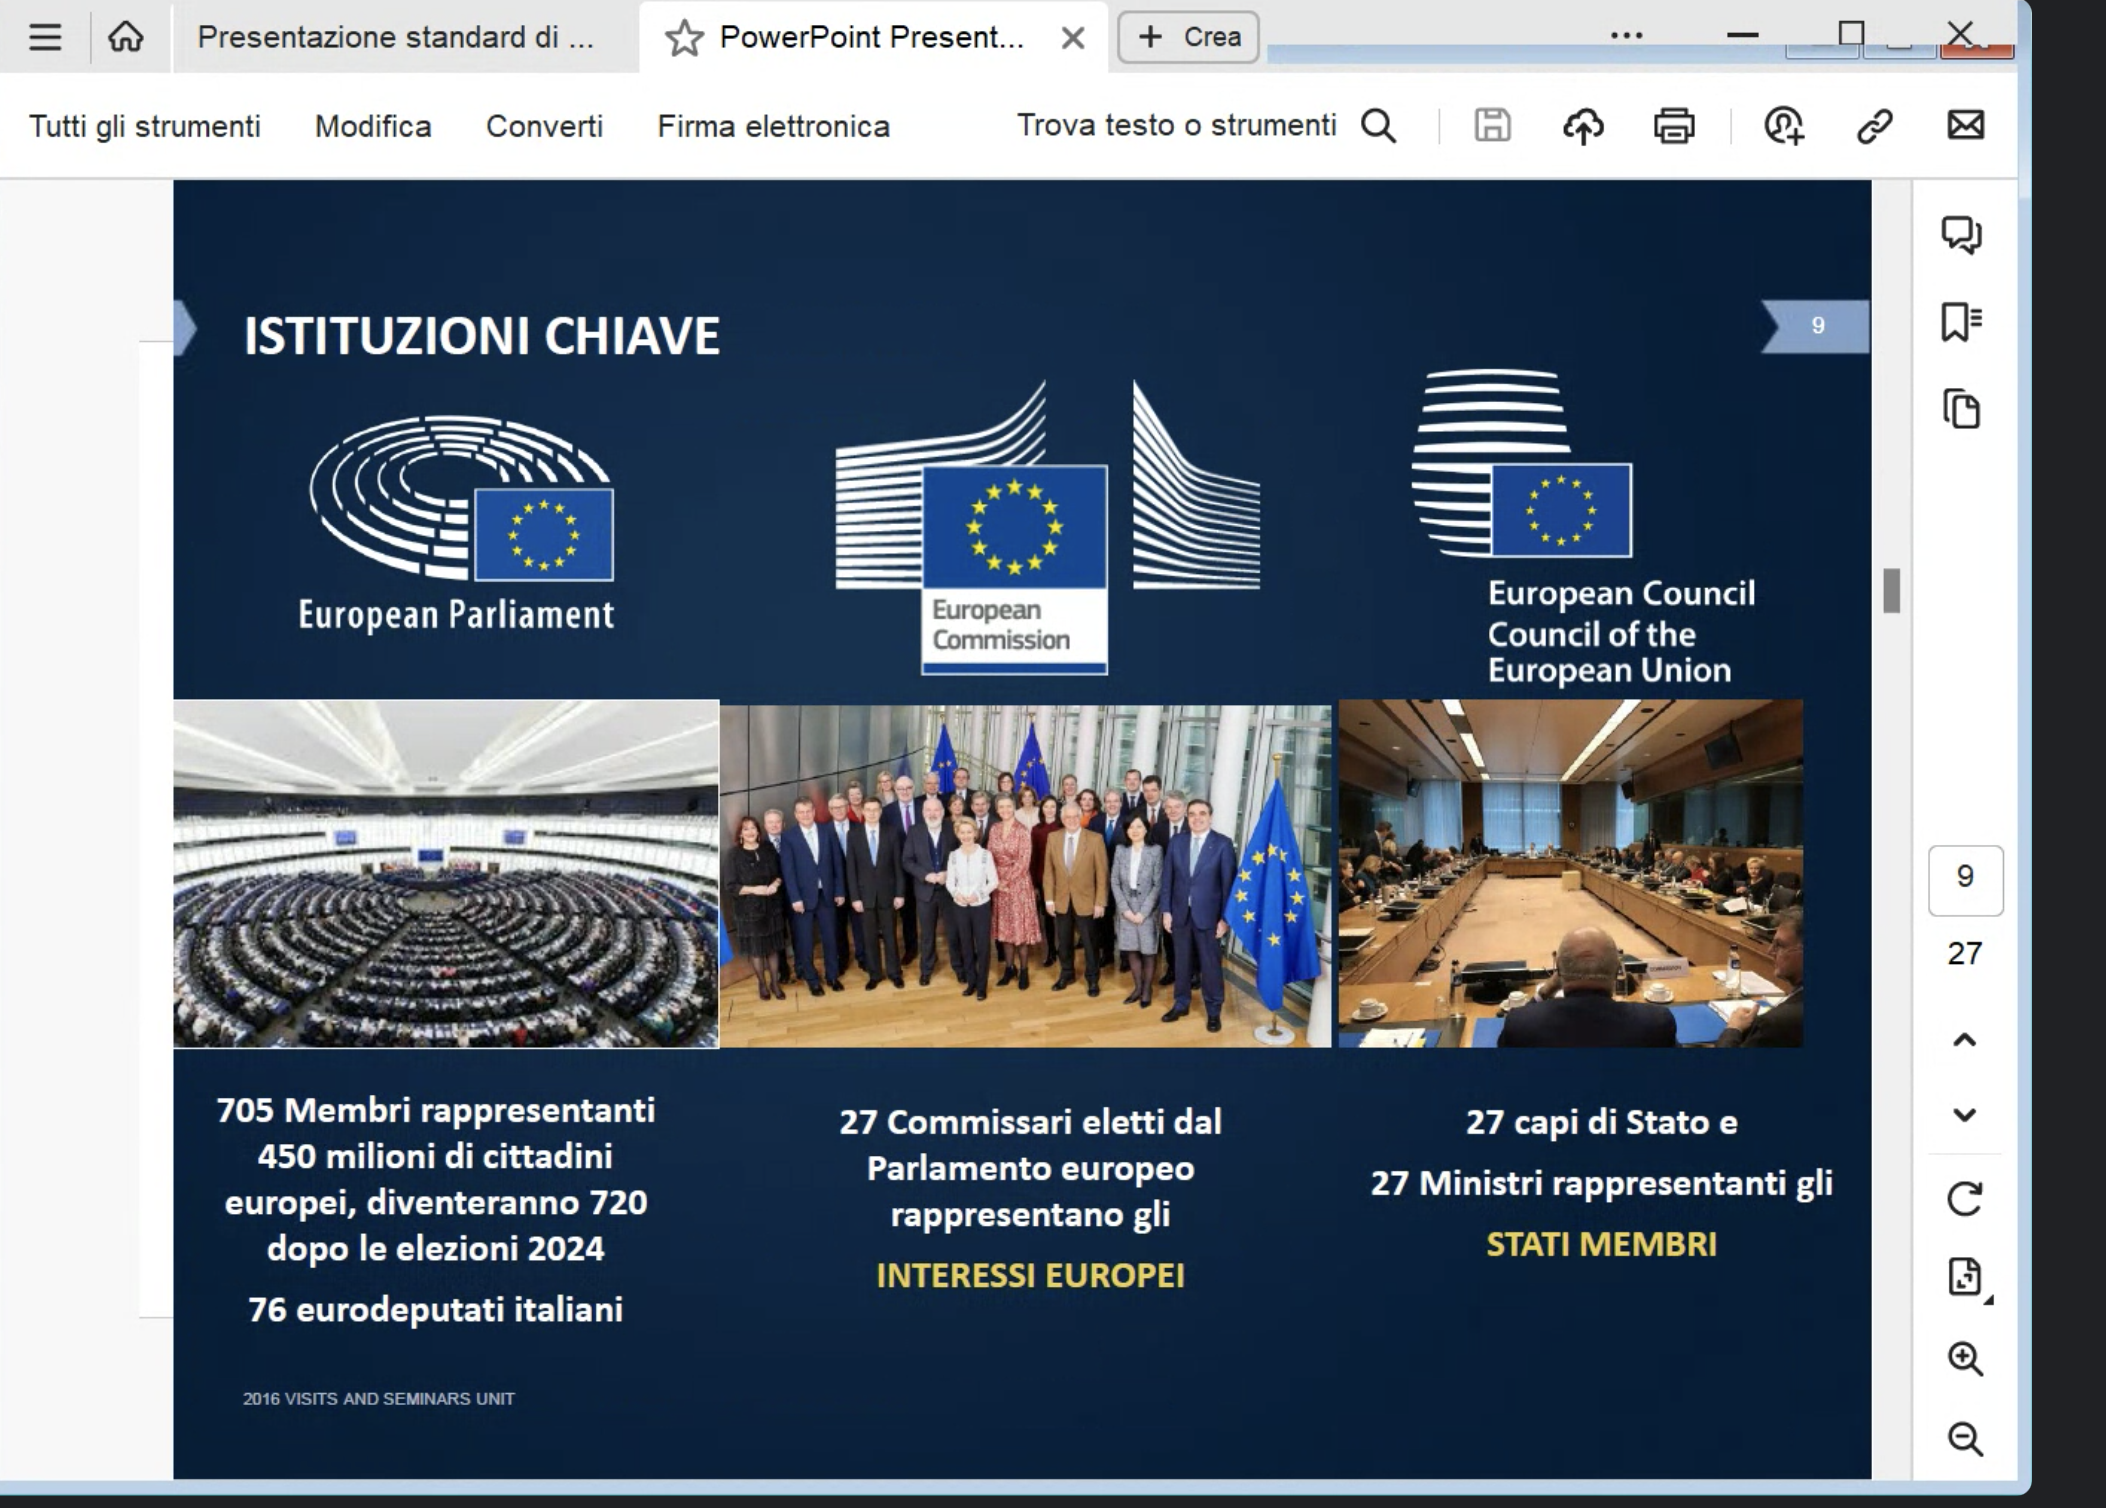The image size is (2106, 1508).
Task: Open the Modifica menu
Action: point(373,126)
